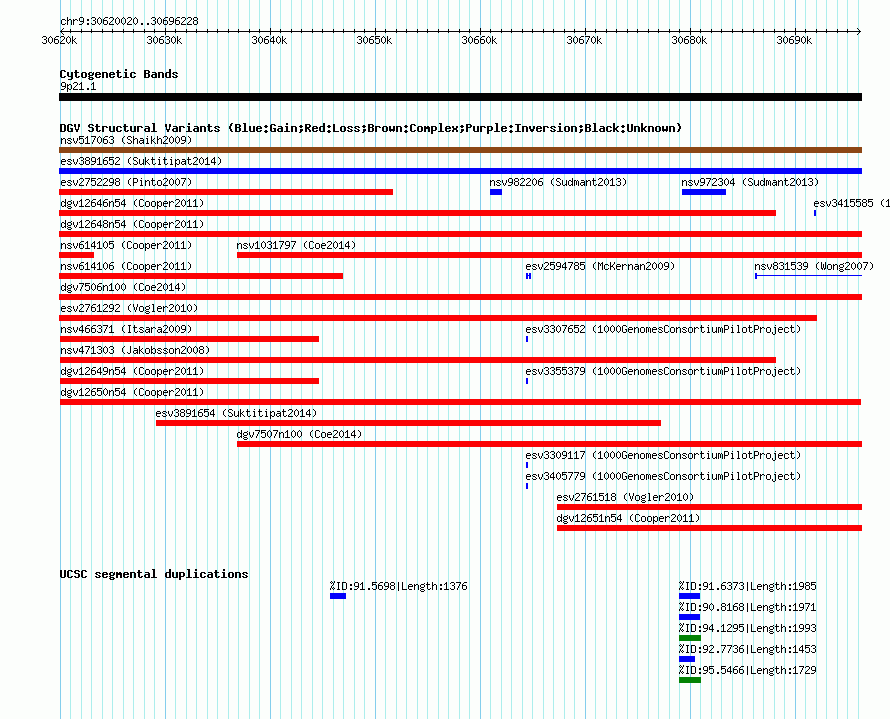Screen dimensions: 890x719
Task: Click nsv982206 (Sudmant2013) label
Action: (558, 182)
